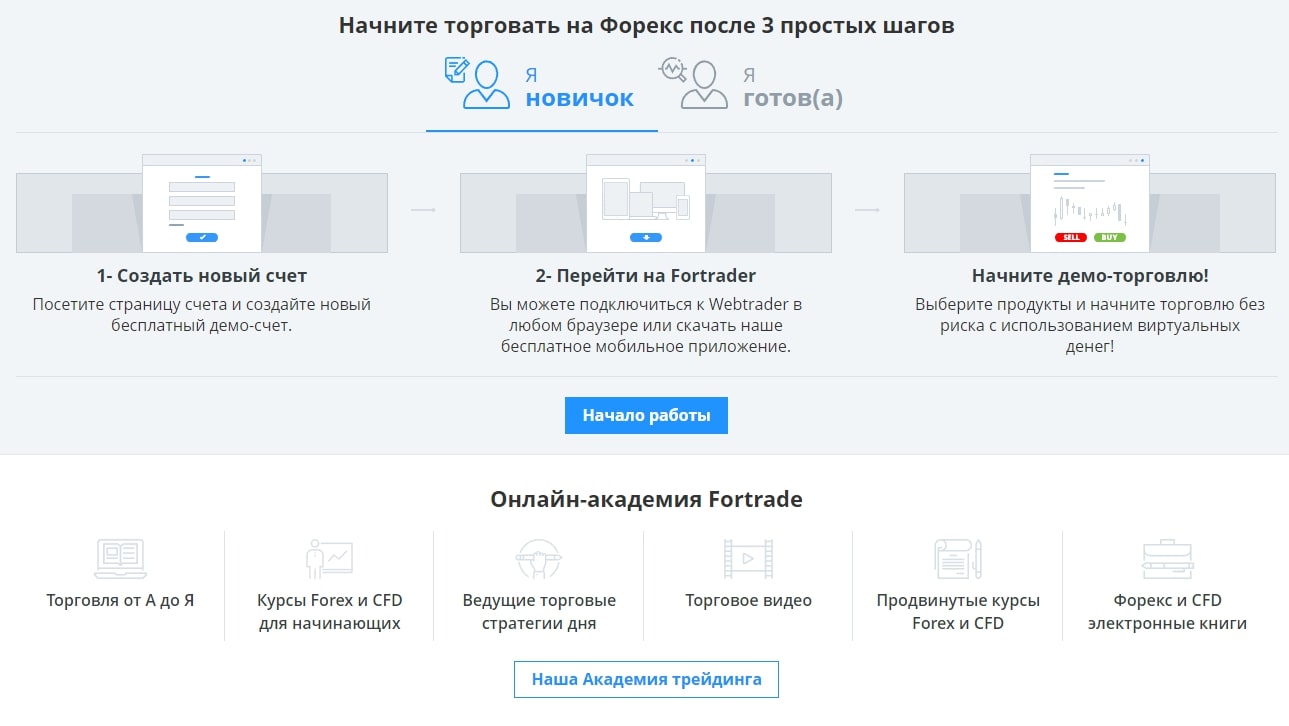Screen dimensions: 1289x726
Task: Click the open book laptop icon
Action: (120, 559)
